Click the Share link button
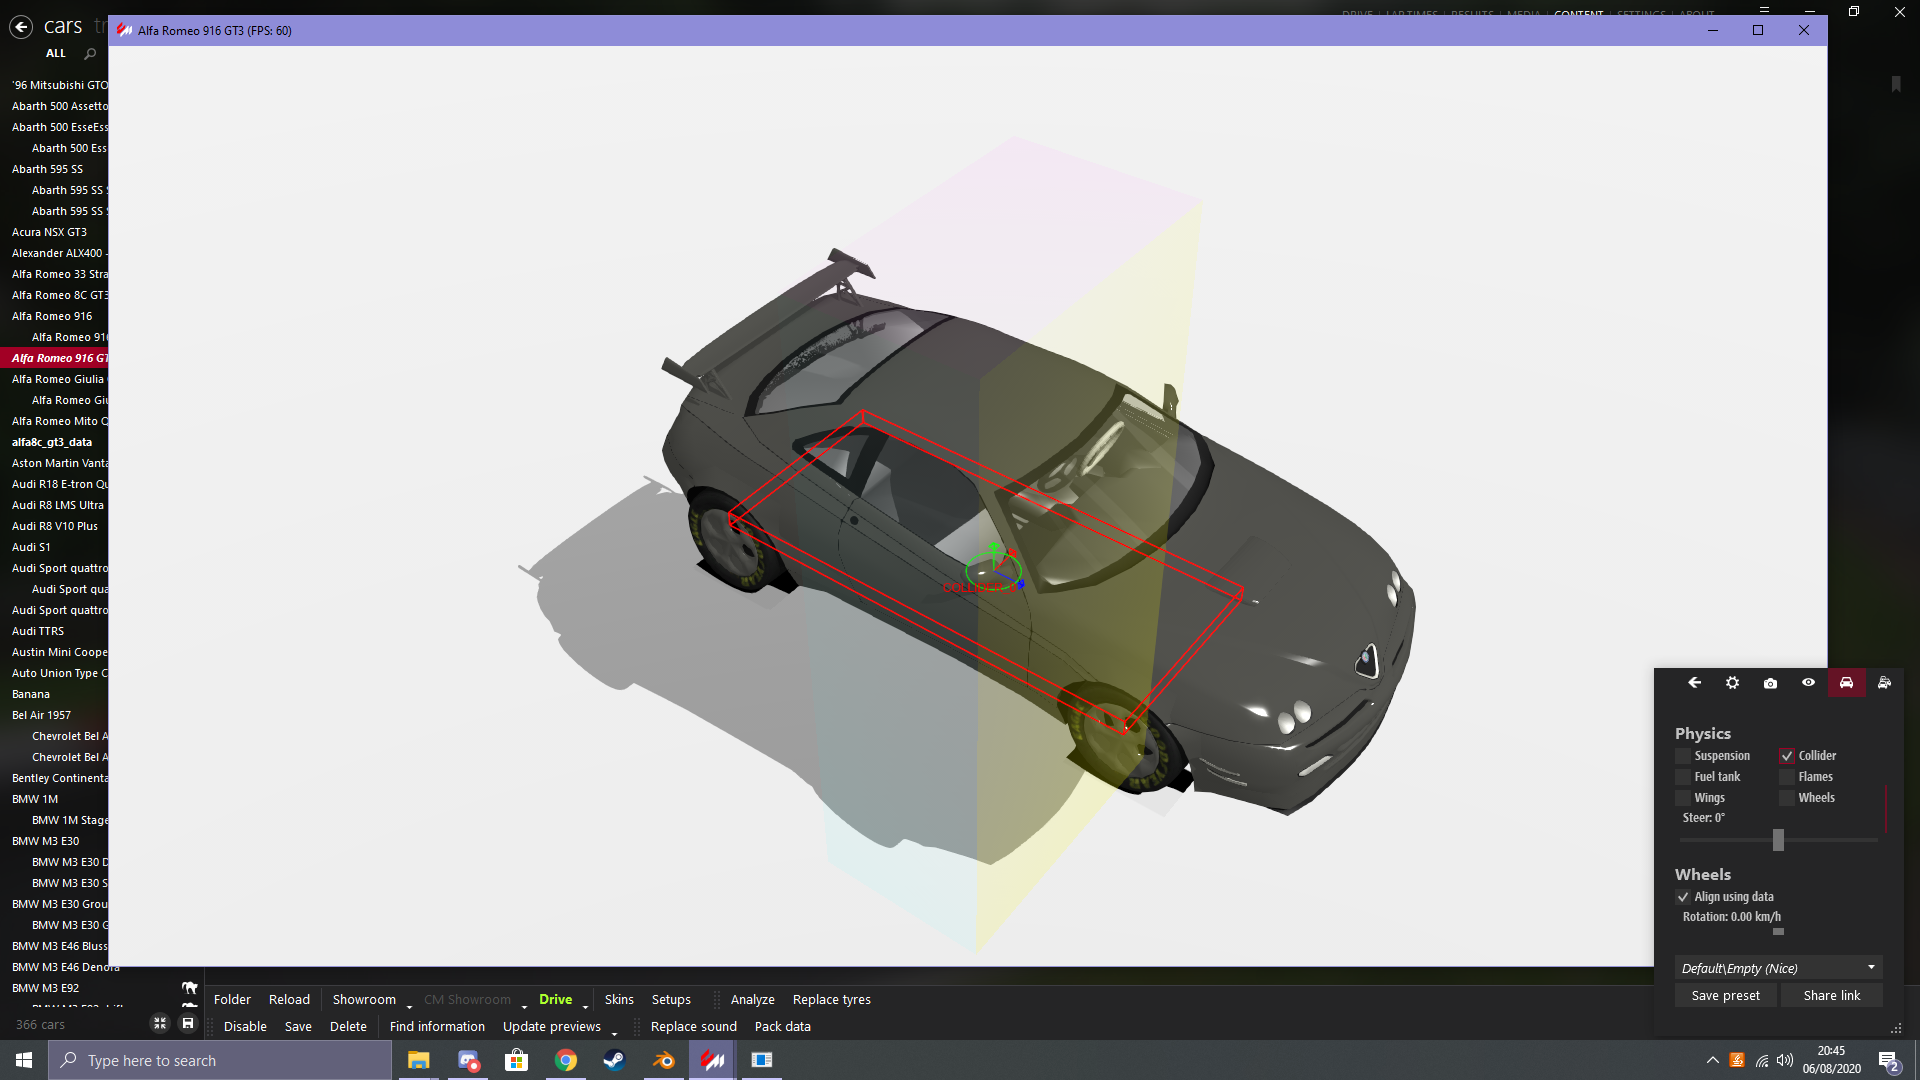 [1831, 996]
